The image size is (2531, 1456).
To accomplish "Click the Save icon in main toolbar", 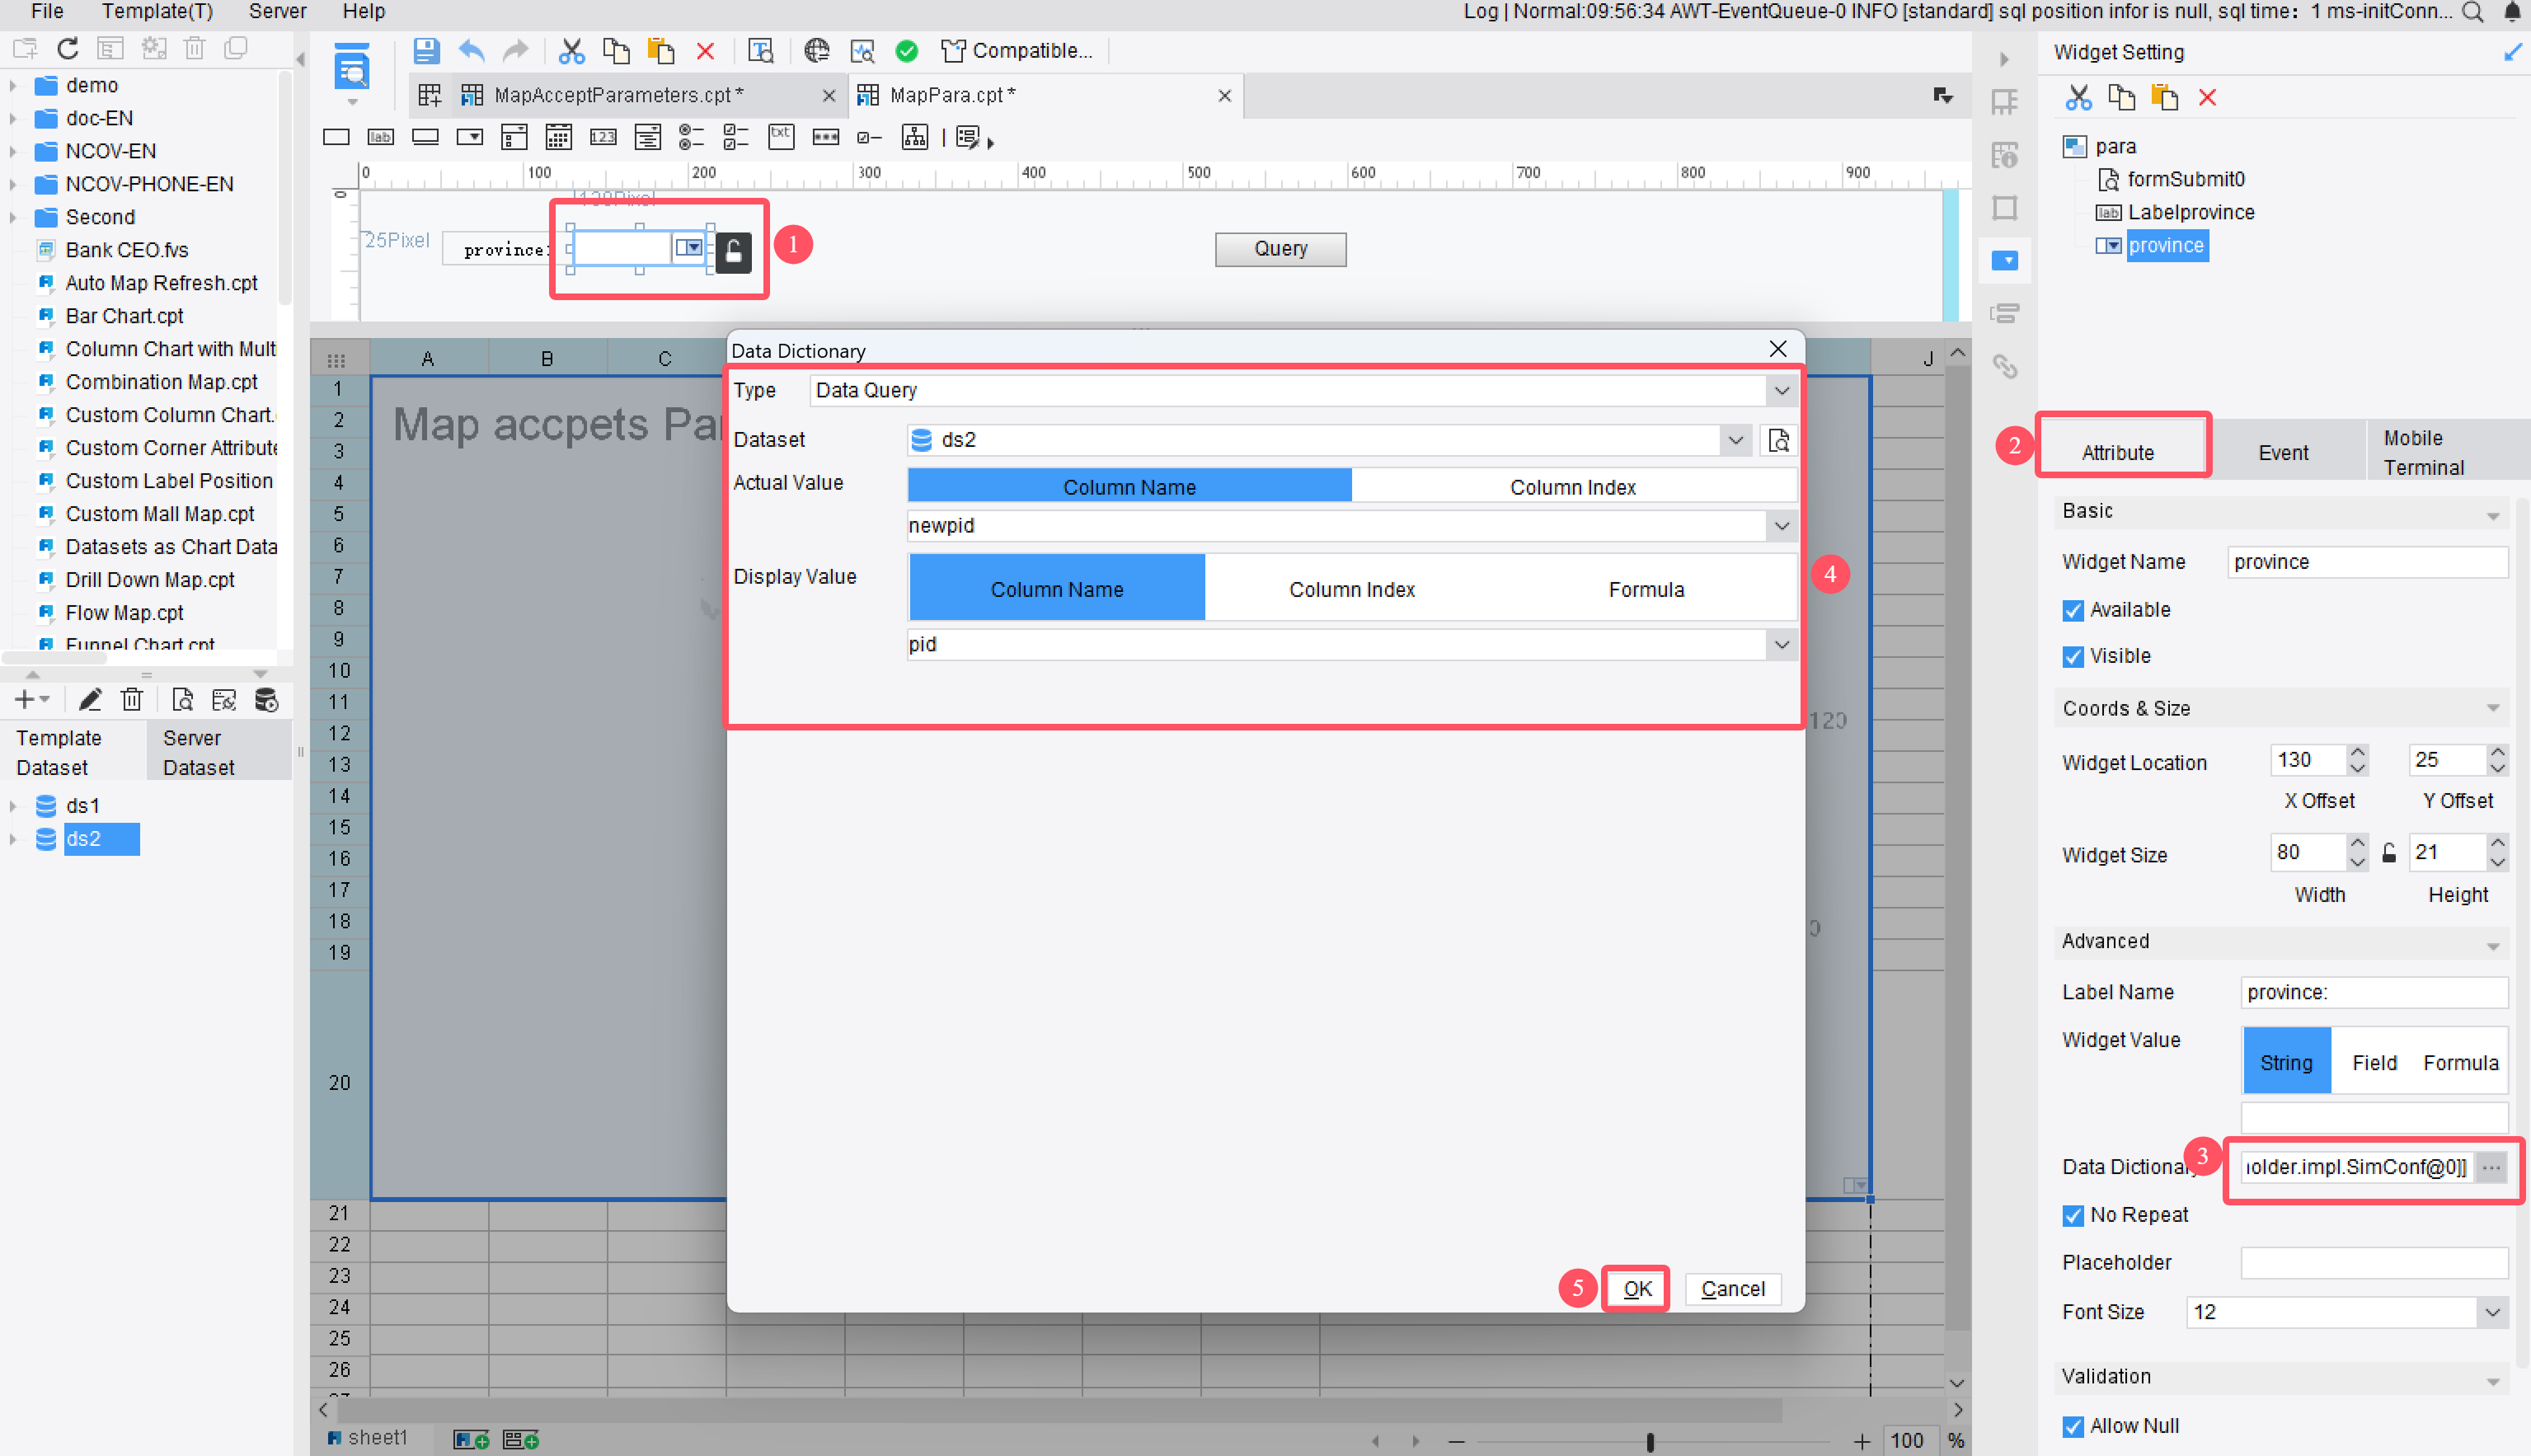I will pyautogui.click(x=427, y=50).
